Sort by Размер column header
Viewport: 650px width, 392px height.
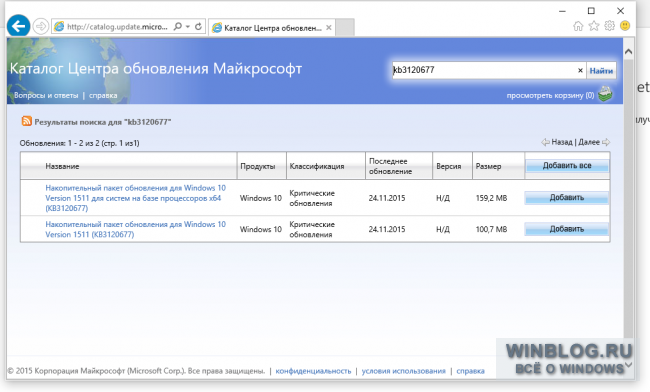488,166
